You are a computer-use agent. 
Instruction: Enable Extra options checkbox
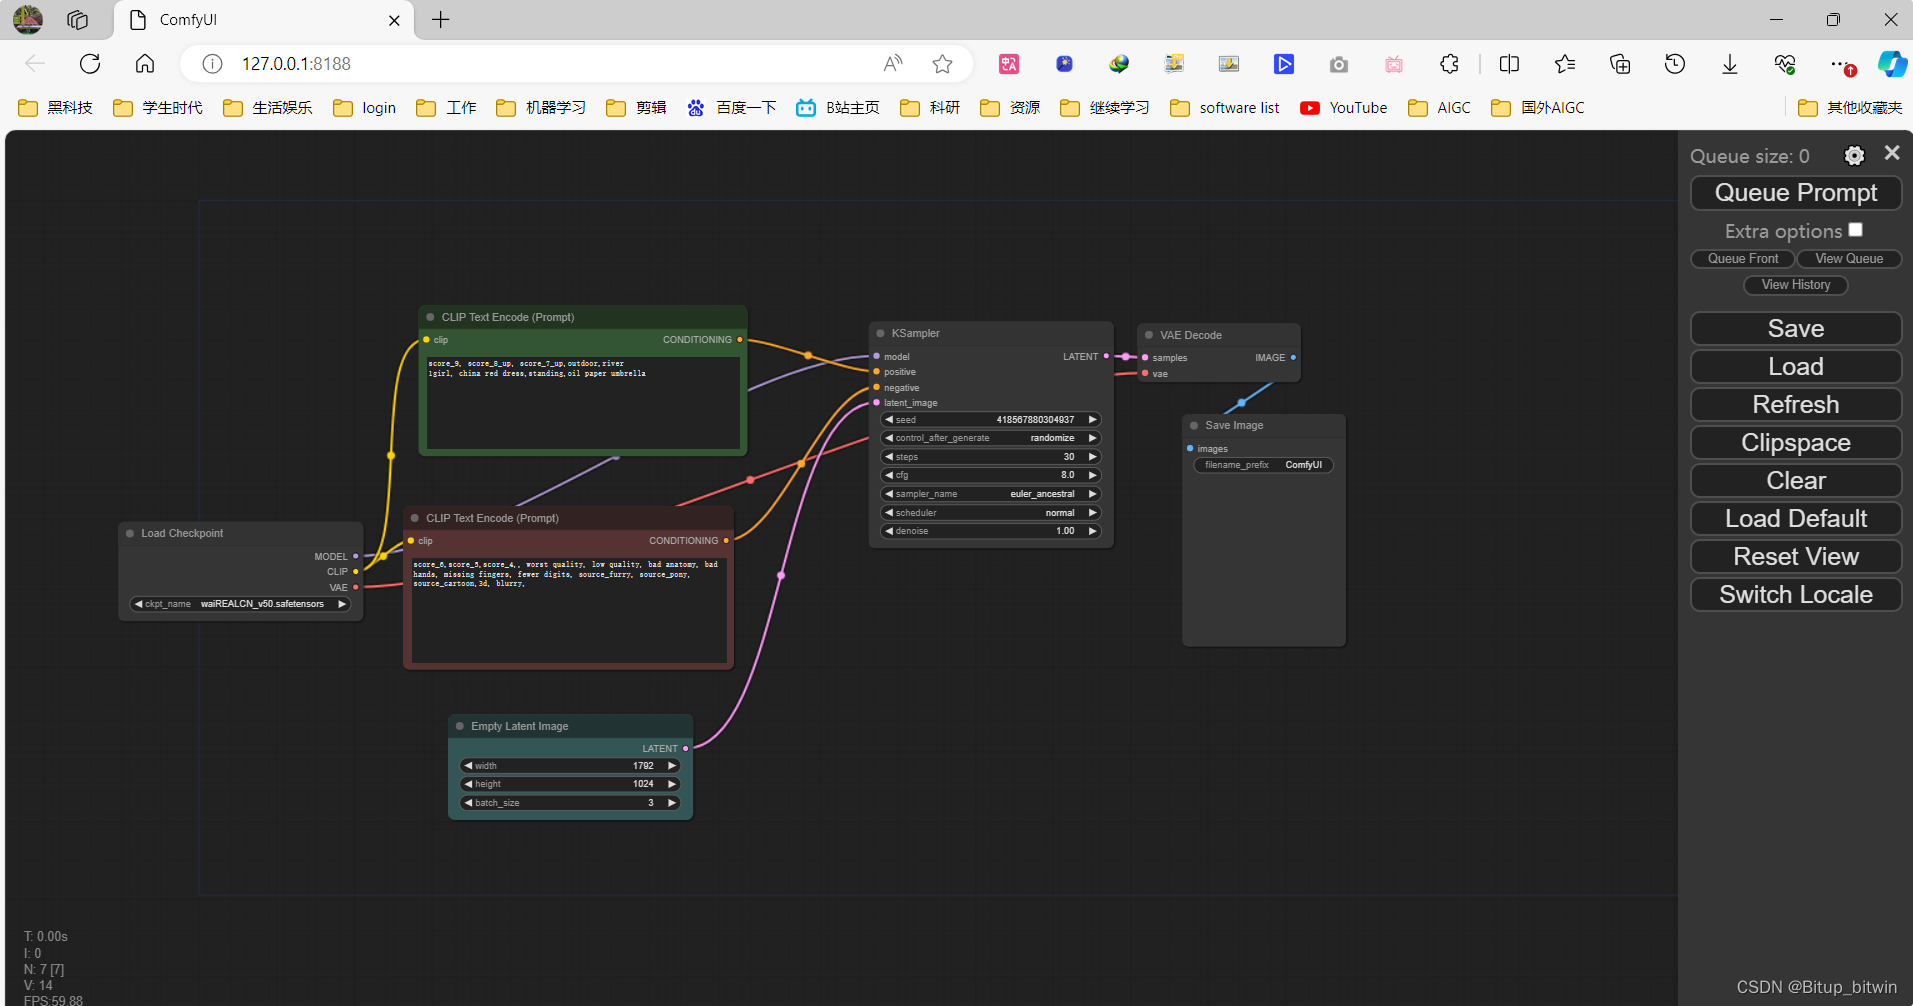tap(1856, 230)
